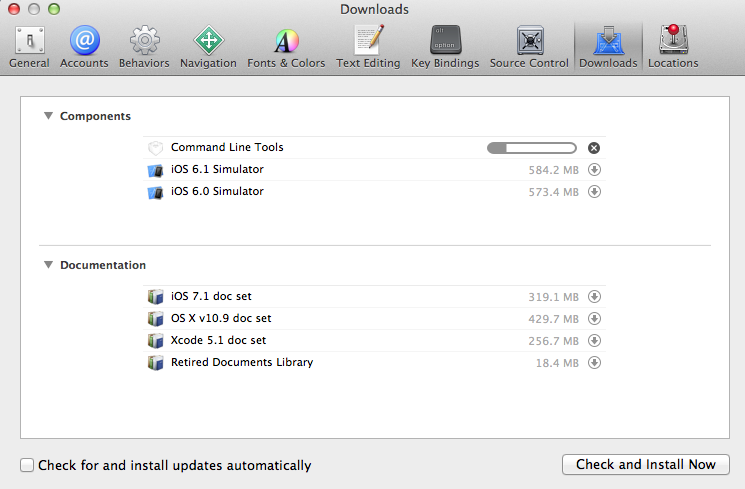This screenshot has height=489, width=745.
Task: Open the Behaviors preferences pane
Action: (x=144, y=47)
